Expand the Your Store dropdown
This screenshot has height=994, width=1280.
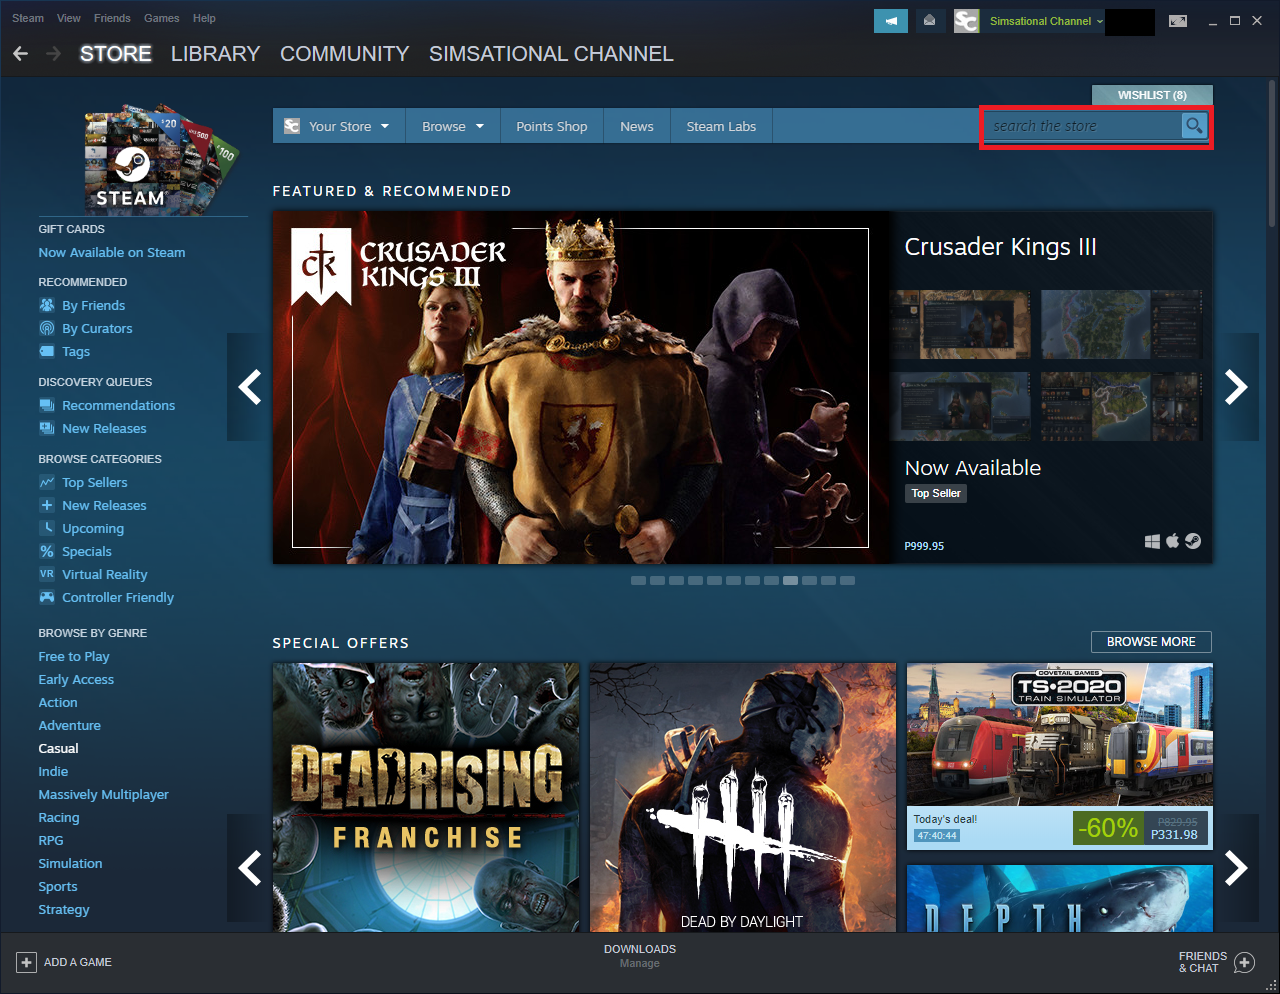pos(385,127)
